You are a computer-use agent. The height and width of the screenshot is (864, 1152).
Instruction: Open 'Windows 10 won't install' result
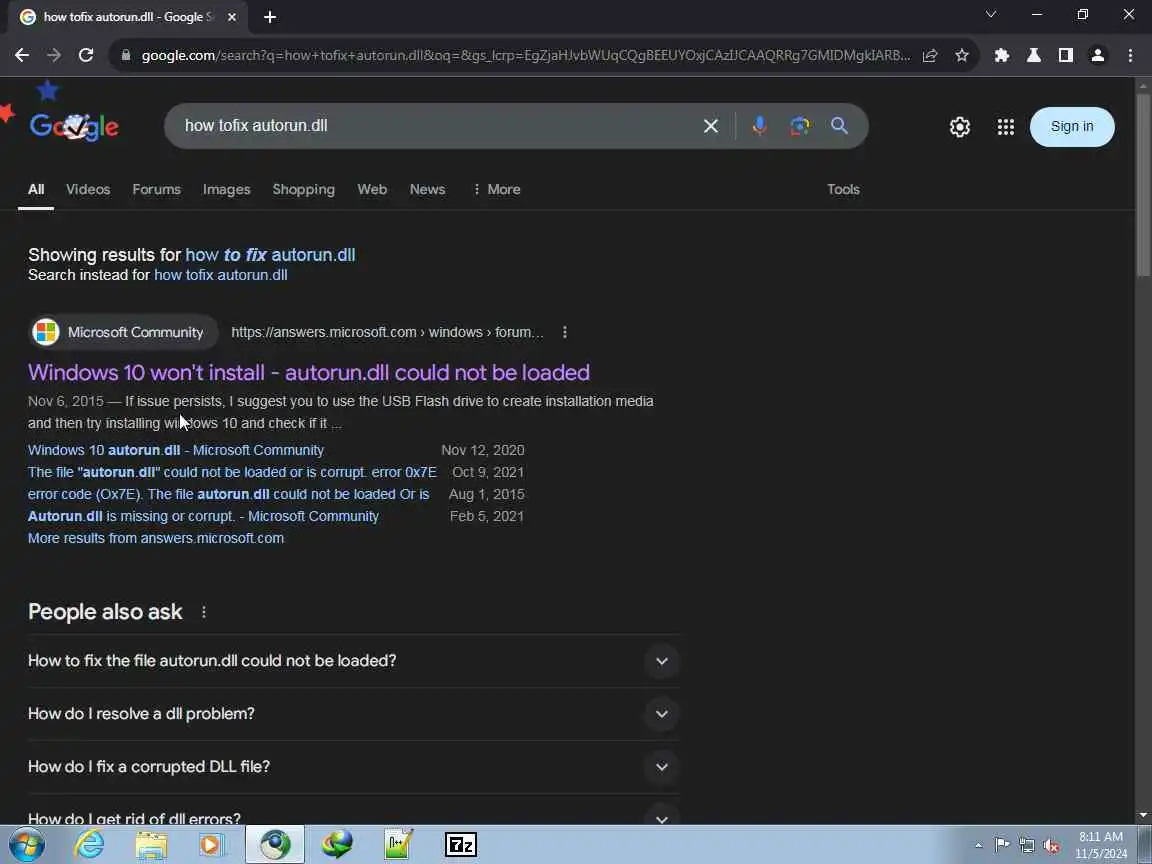pyautogui.click(x=309, y=372)
